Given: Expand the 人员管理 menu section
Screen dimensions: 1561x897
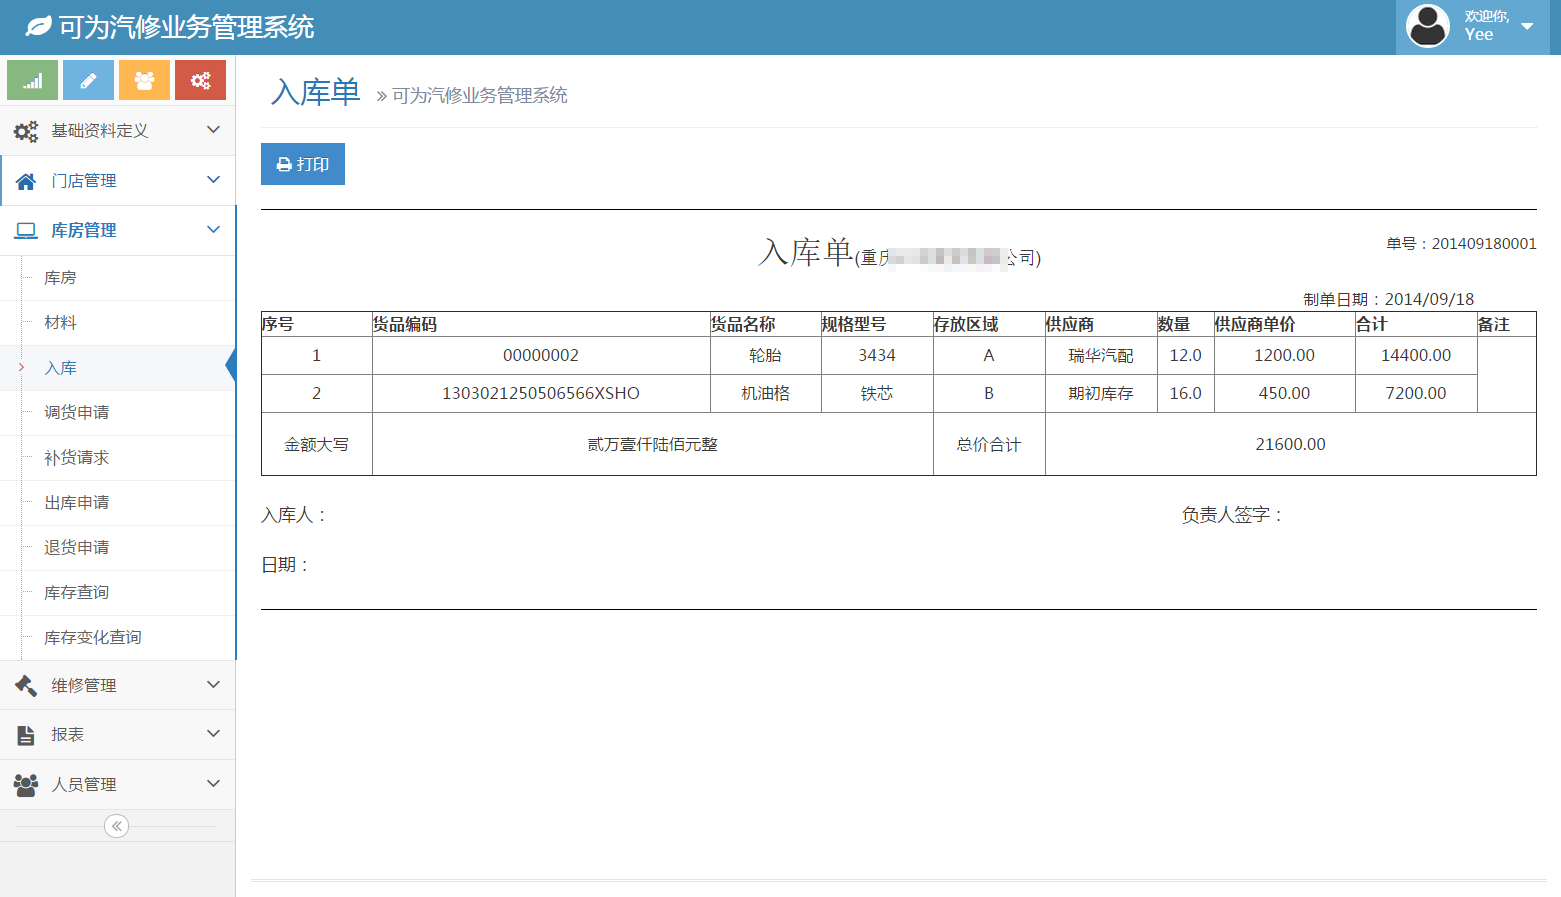Looking at the screenshot, I should pyautogui.click(x=118, y=784).
